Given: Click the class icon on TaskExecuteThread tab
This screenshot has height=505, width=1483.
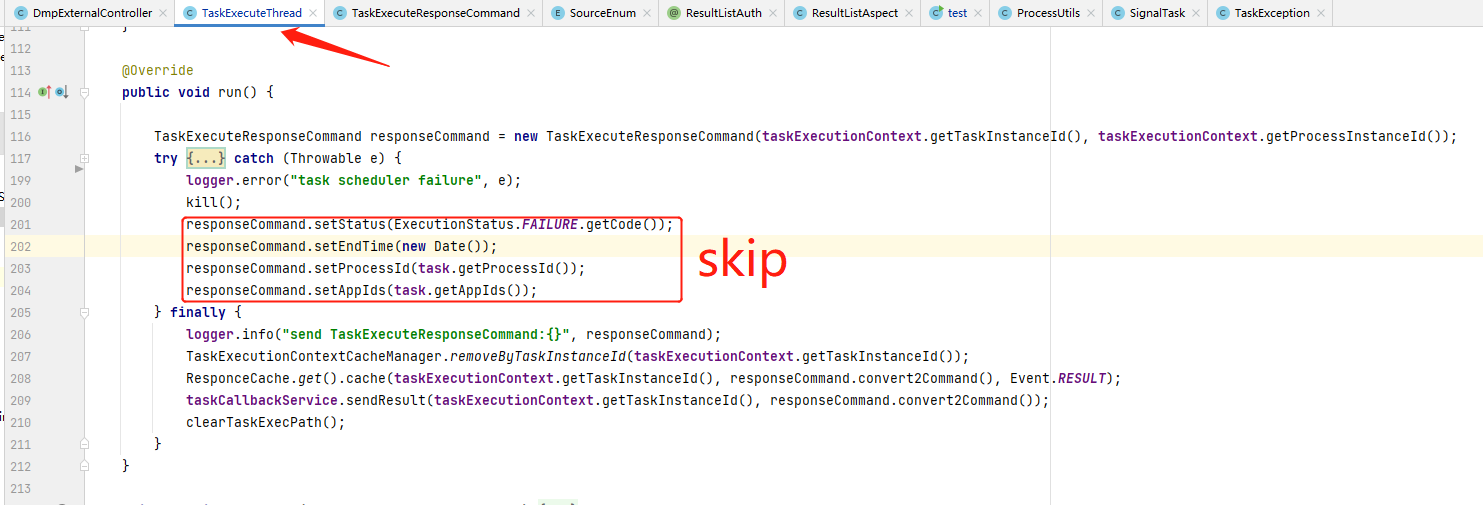Looking at the screenshot, I should click(189, 13).
